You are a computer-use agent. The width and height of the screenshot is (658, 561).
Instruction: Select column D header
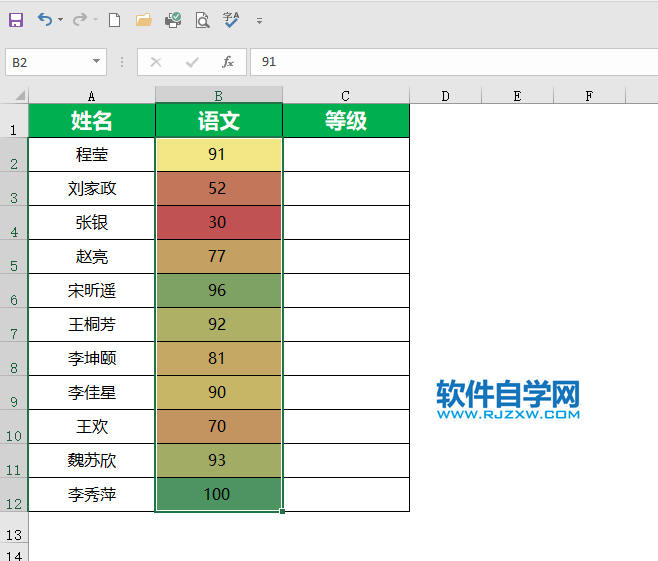click(x=445, y=95)
